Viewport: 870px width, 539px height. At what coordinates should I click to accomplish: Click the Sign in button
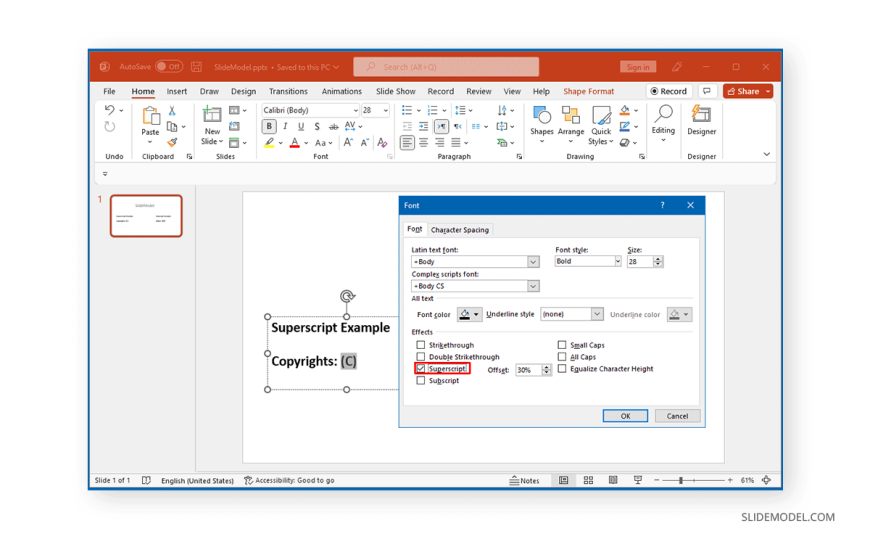point(638,67)
